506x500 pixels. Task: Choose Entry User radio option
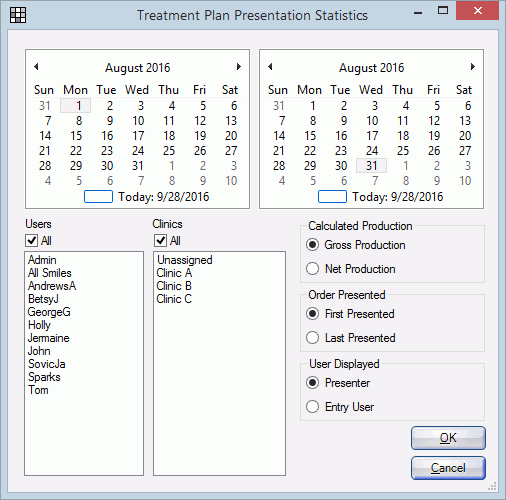[312, 407]
